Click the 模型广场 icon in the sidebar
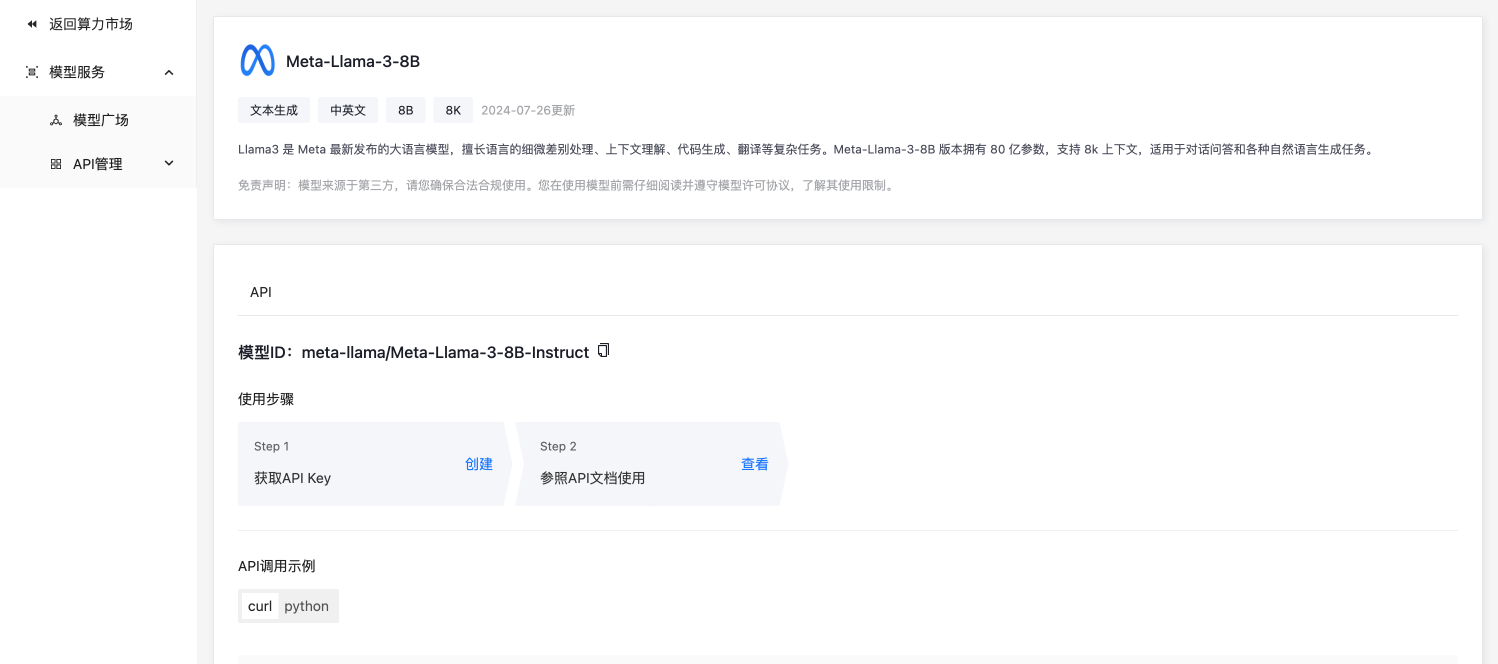The image size is (1498, 664). (56, 120)
